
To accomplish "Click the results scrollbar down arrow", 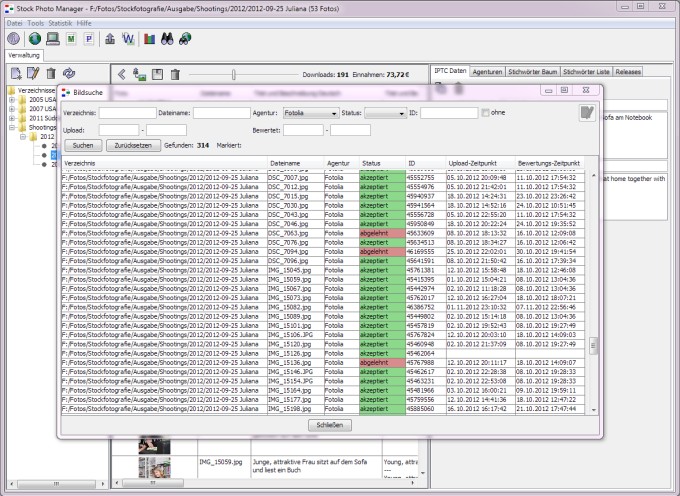I will point(593,410).
